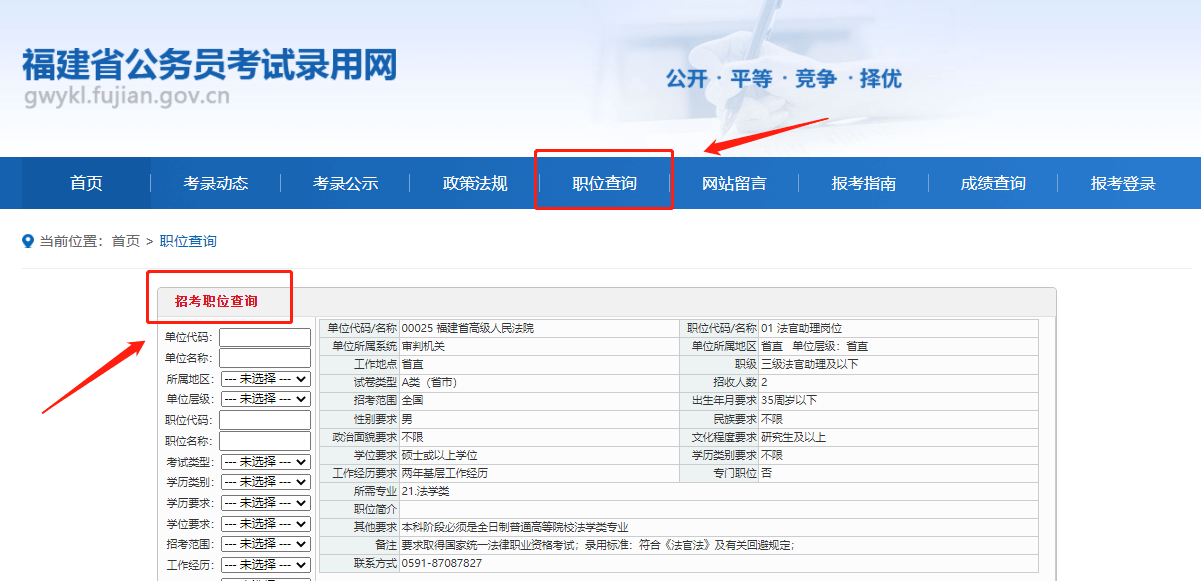This screenshot has width=1201, height=581.
Task: Click the 性别要求 value '男'
Action: [x=540, y=418]
